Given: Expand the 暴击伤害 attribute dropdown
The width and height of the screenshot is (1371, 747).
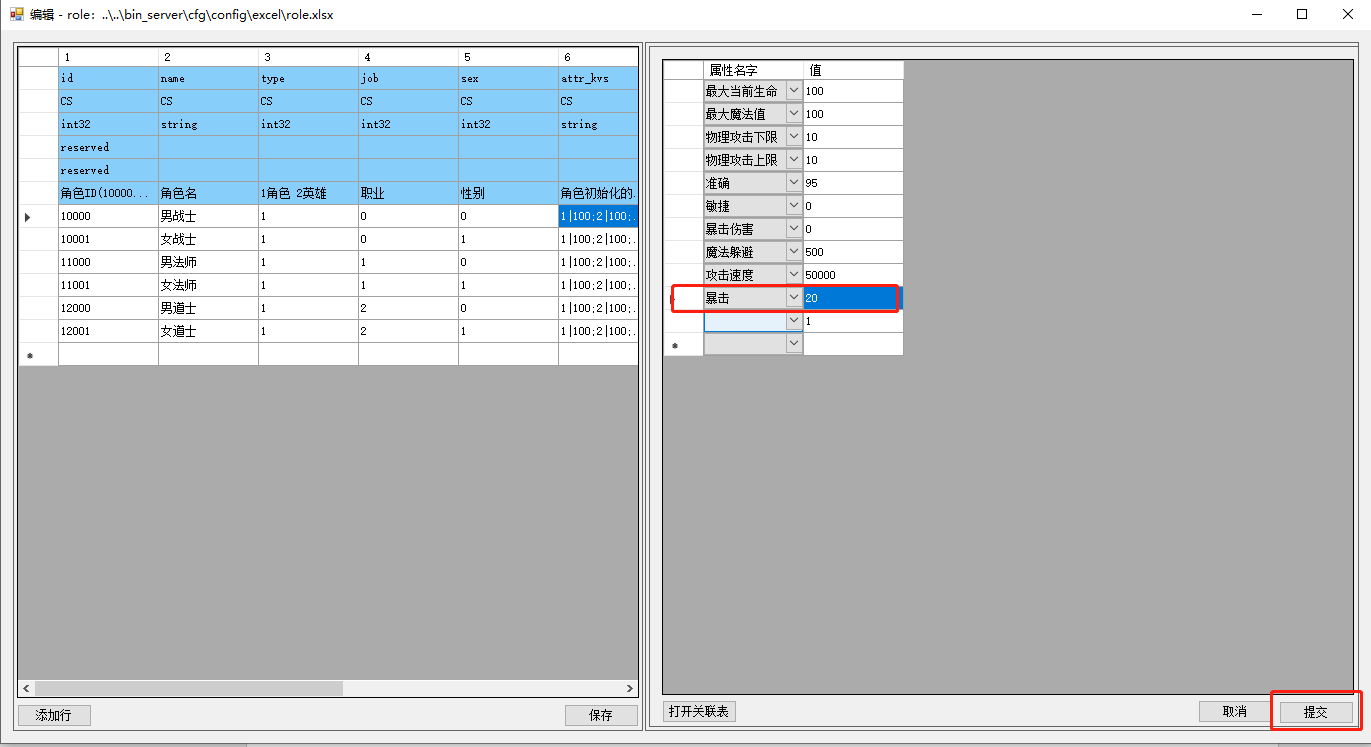Looking at the screenshot, I should (794, 229).
